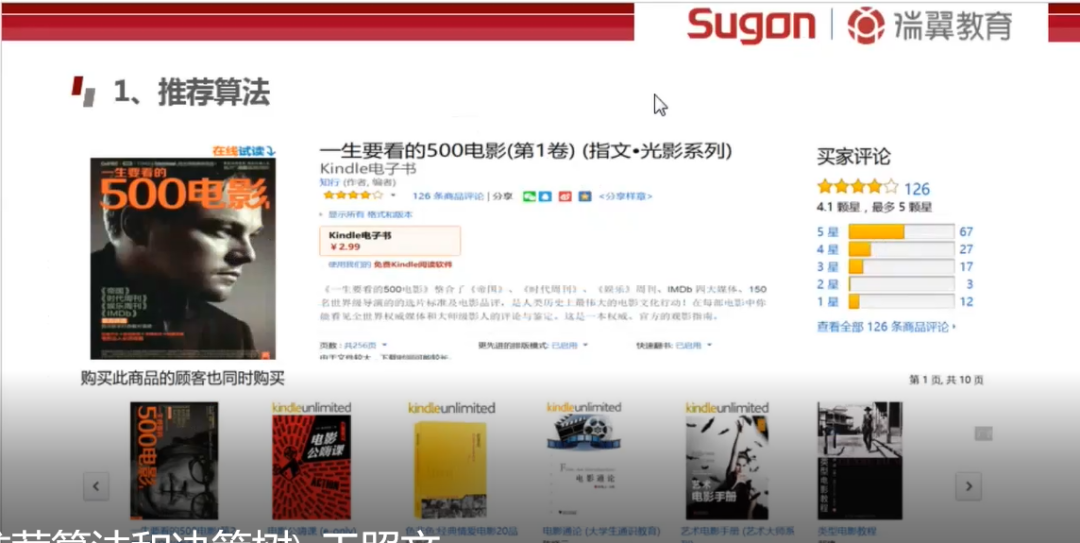
Task: Share the book via WeChat icon
Action: coord(529,196)
